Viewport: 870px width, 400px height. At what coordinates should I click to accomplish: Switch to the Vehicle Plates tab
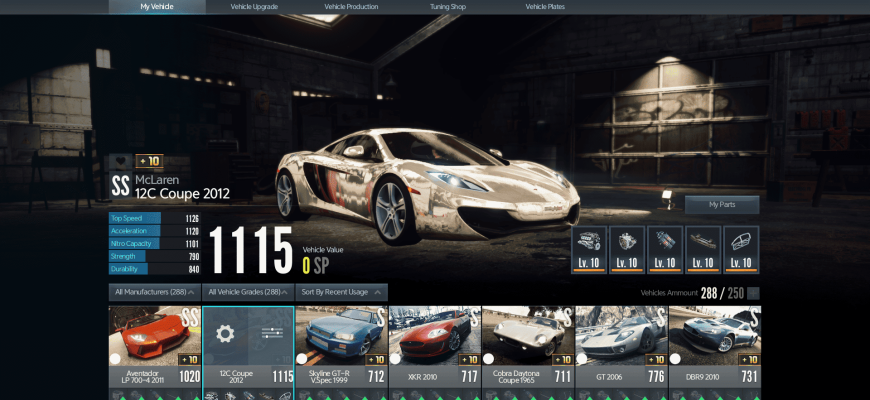coord(545,7)
